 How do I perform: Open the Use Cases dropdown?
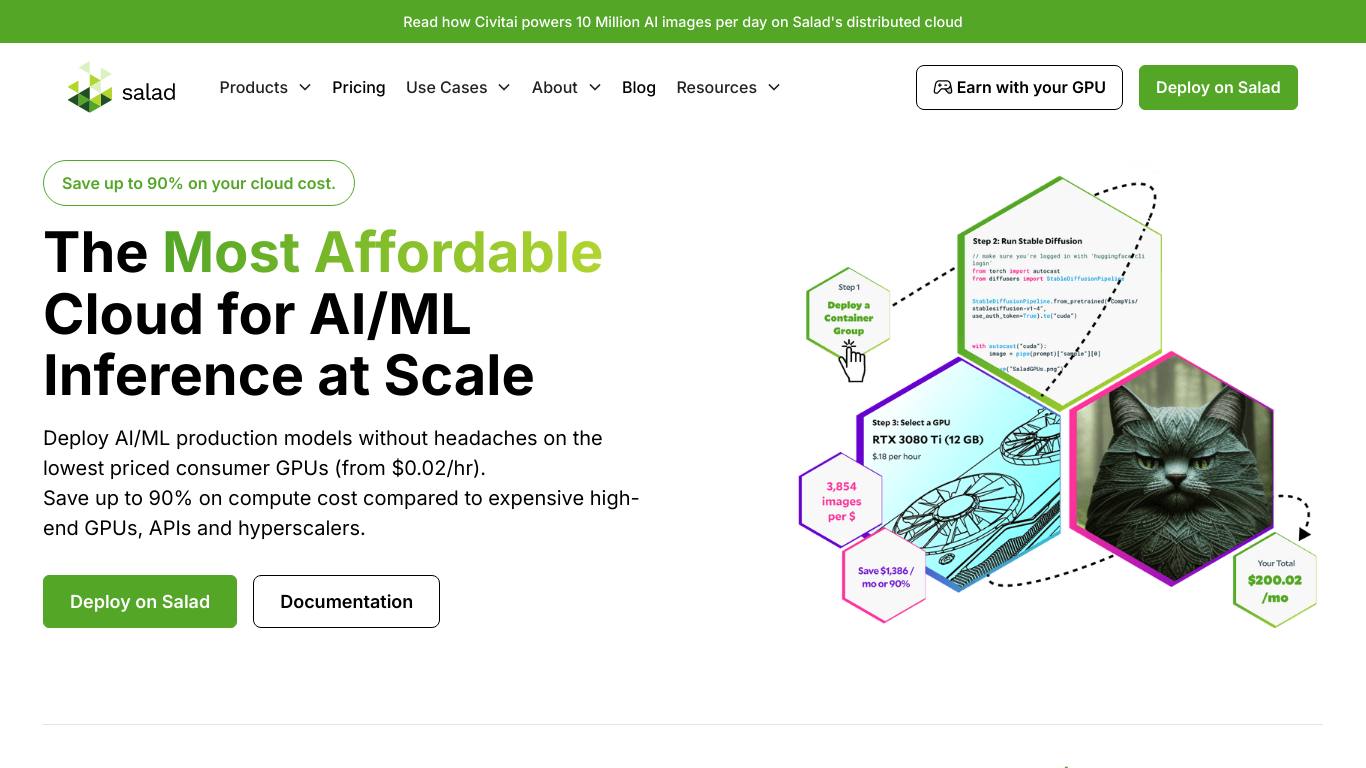[x=458, y=87]
